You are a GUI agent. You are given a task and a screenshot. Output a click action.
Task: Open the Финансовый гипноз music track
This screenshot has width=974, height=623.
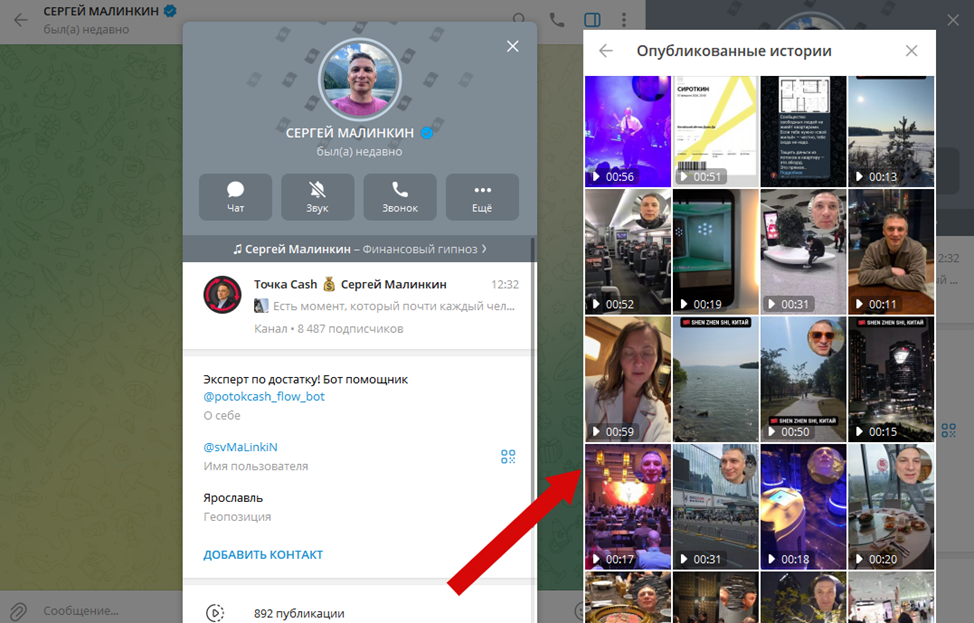click(x=360, y=249)
